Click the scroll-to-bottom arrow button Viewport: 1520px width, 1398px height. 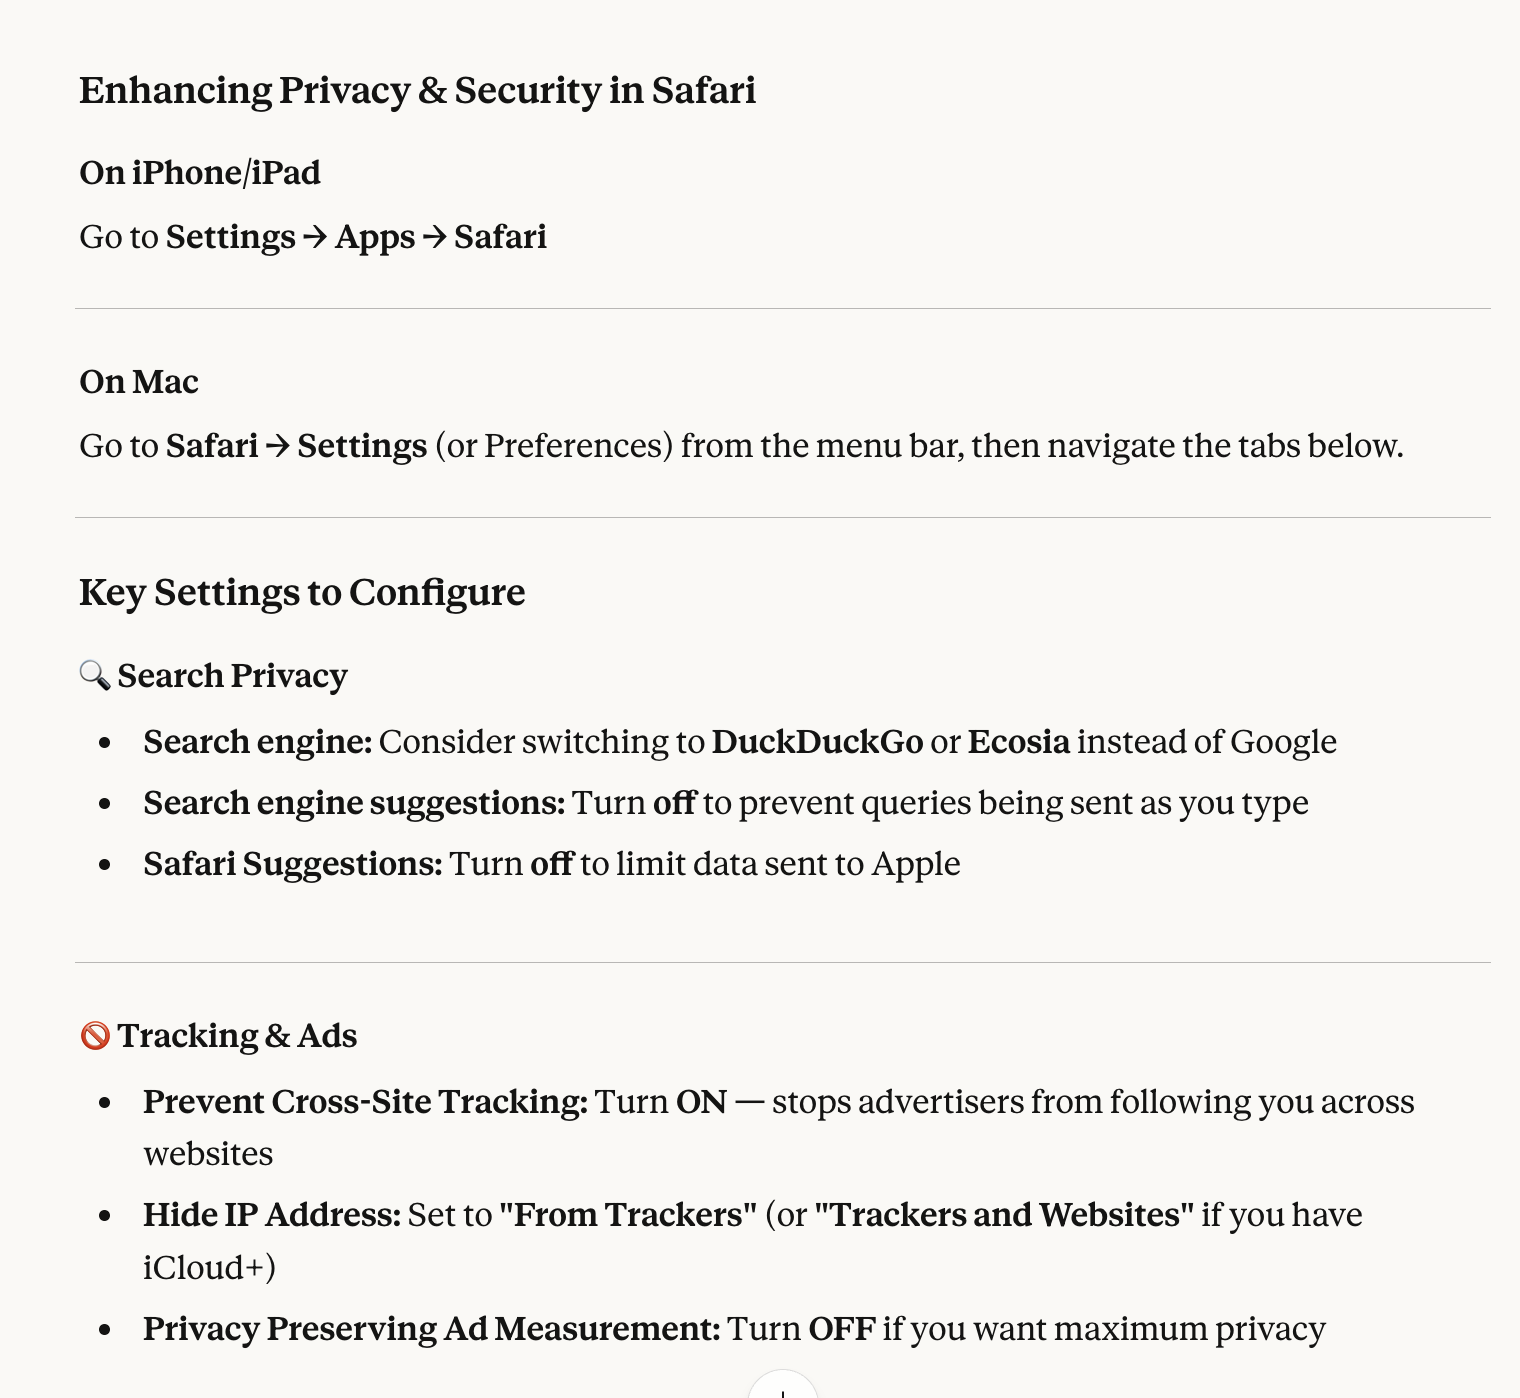783,1388
